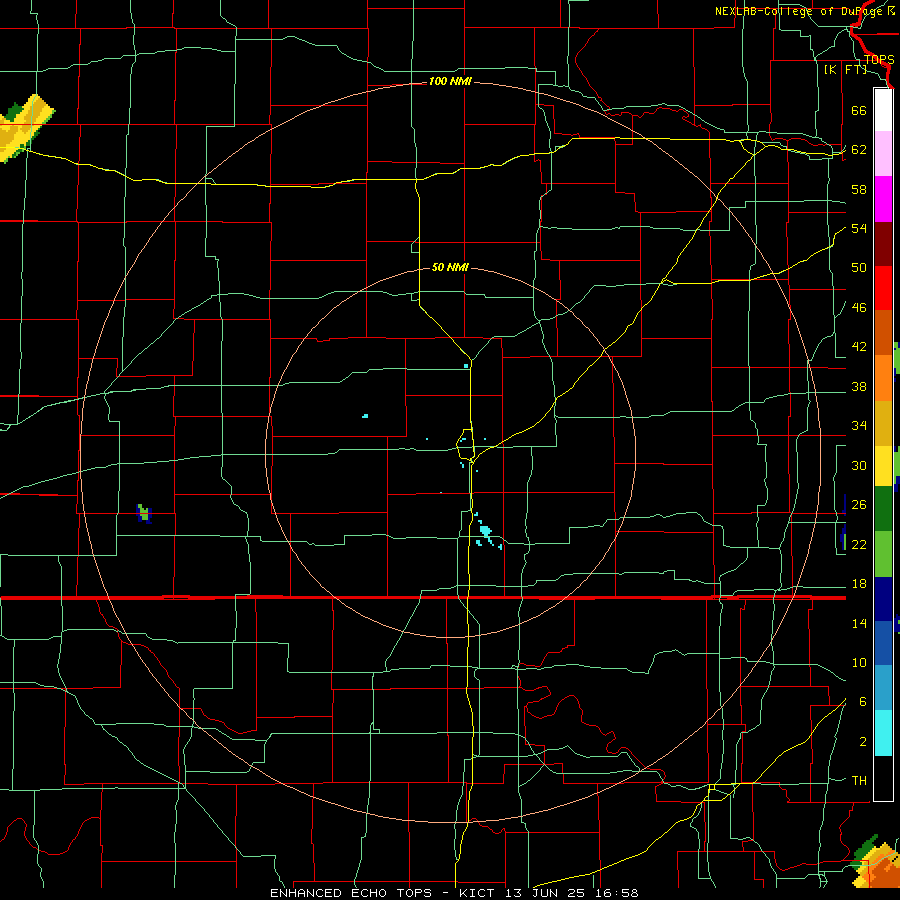This screenshot has width=900, height=900.
Task: Click the black TH threshold swatch
Action: 883,778
